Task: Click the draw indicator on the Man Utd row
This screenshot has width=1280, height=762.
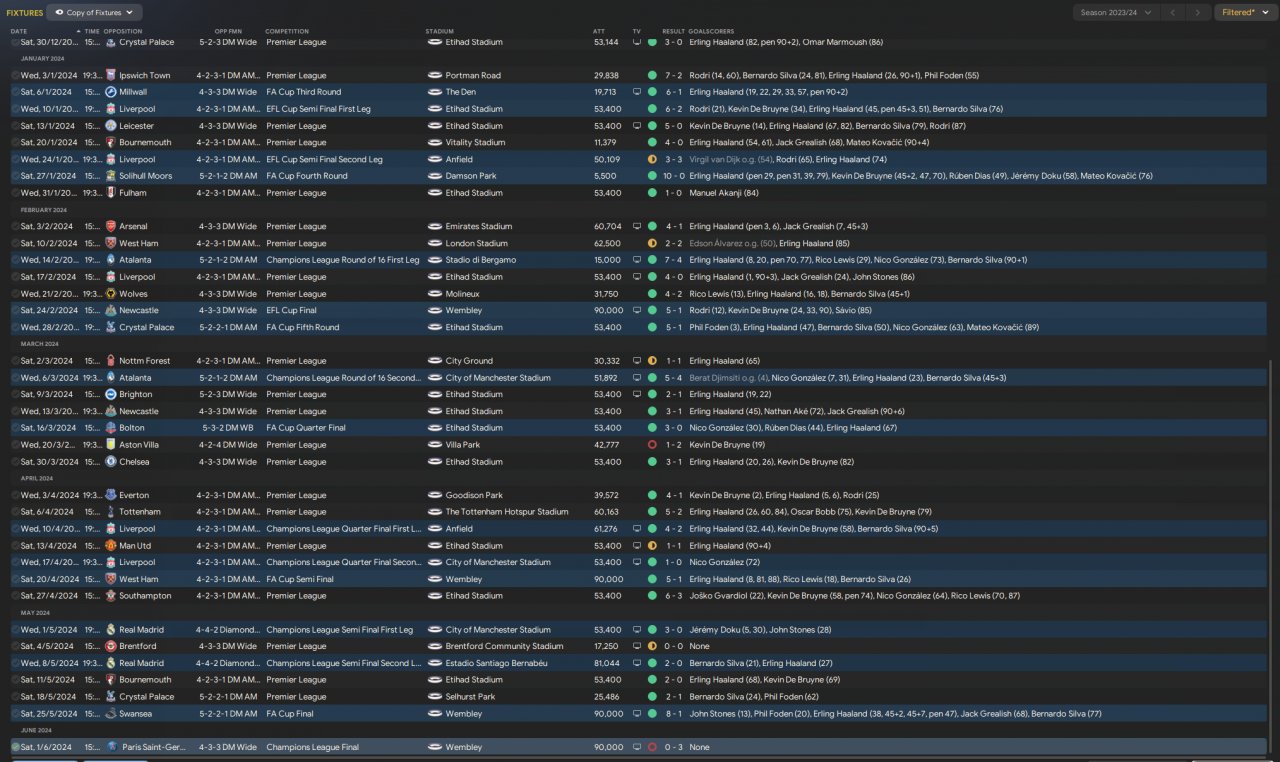Action: tap(652, 546)
